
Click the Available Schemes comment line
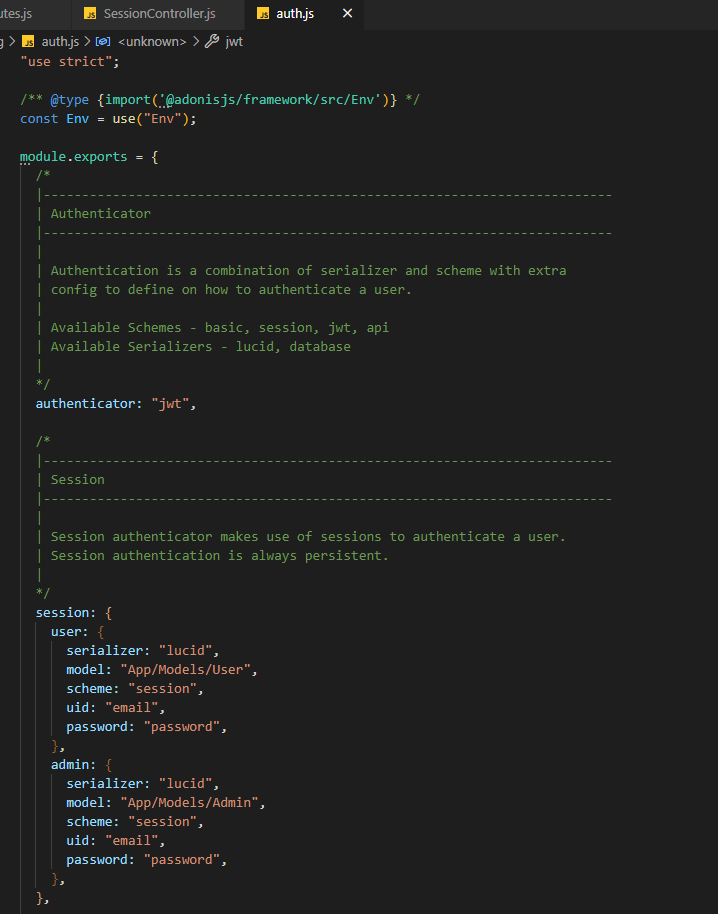[x=219, y=328]
